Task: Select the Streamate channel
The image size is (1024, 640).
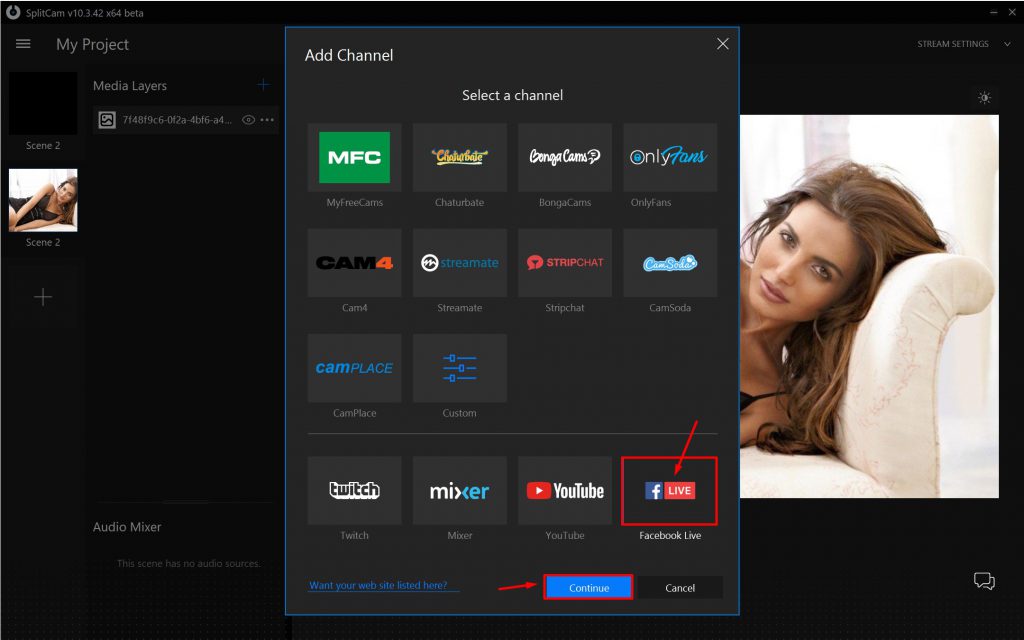Action: click(x=460, y=263)
